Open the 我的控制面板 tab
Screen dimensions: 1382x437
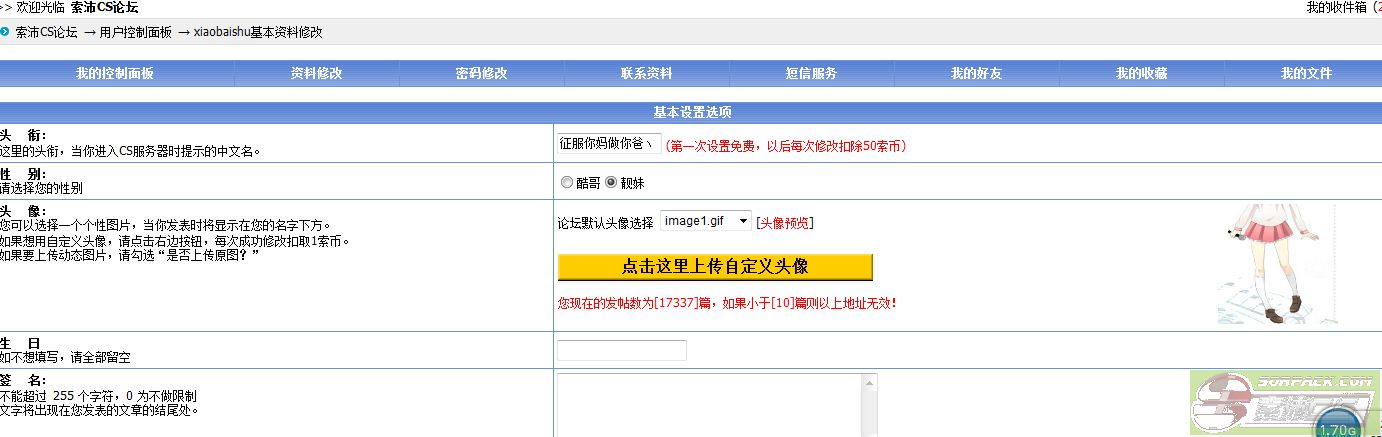click(115, 74)
